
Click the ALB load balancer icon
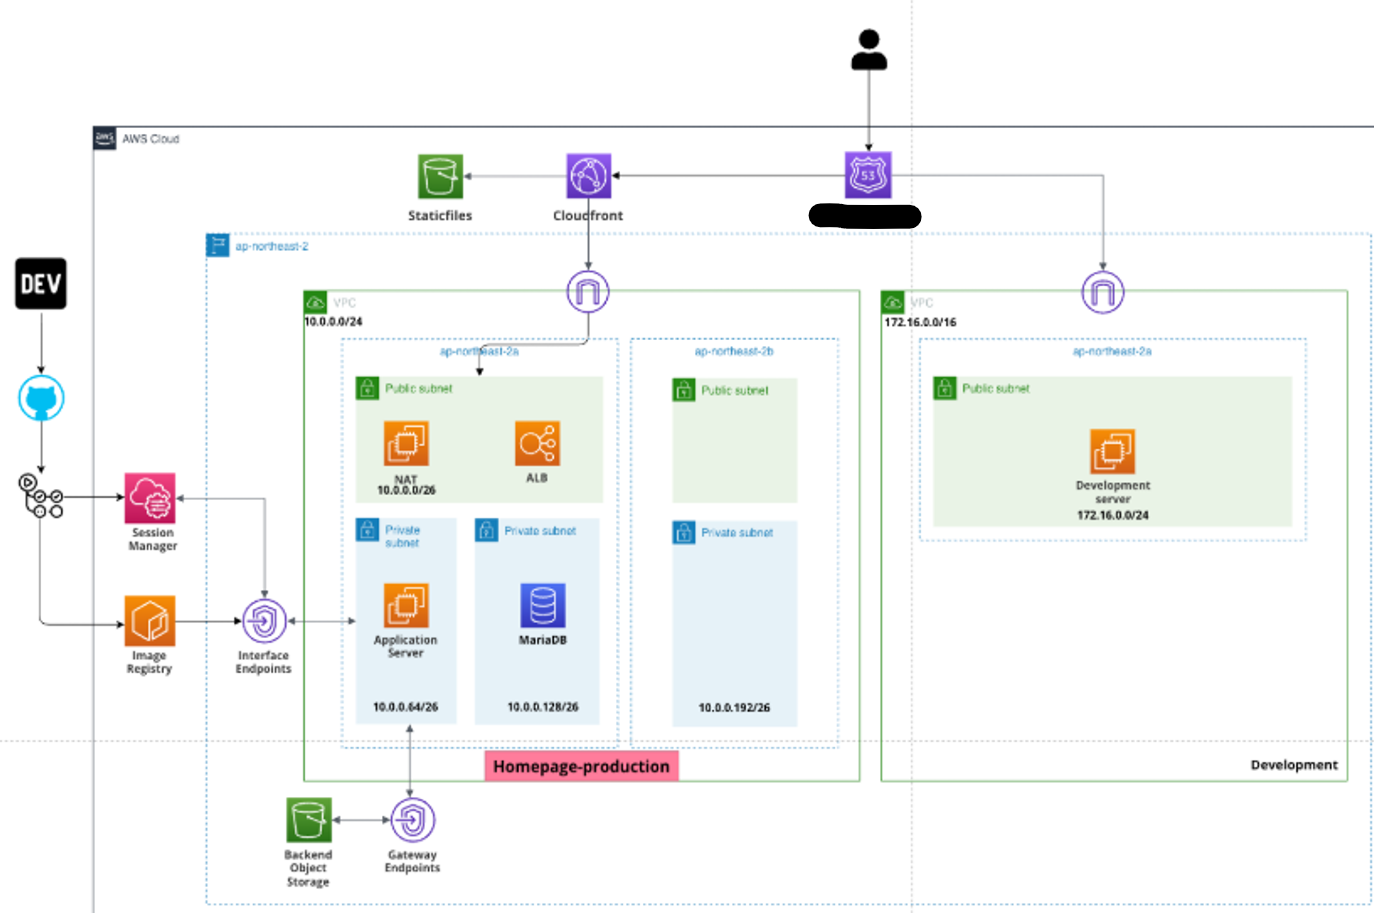click(x=537, y=443)
